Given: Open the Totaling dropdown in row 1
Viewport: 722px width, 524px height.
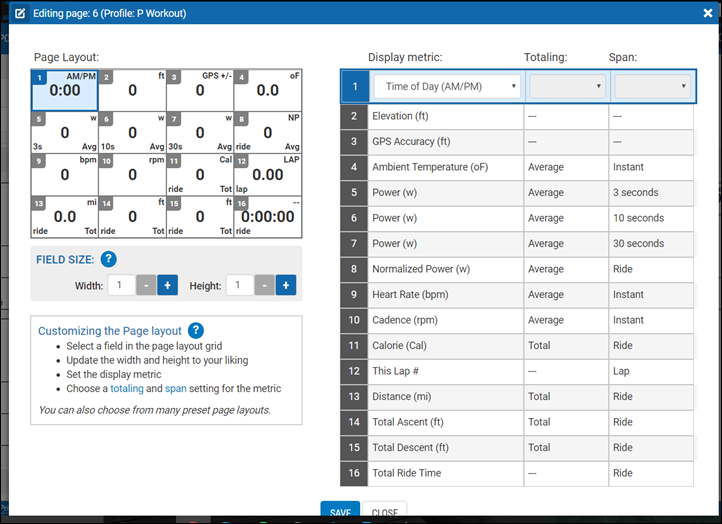Looking at the screenshot, I should point(567,87).
